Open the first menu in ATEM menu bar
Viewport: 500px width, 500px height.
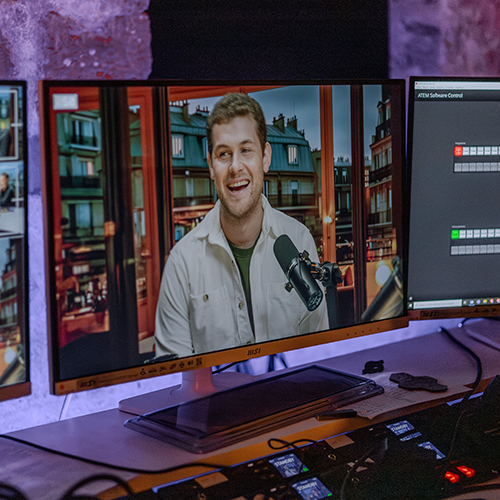click(419, 87)
